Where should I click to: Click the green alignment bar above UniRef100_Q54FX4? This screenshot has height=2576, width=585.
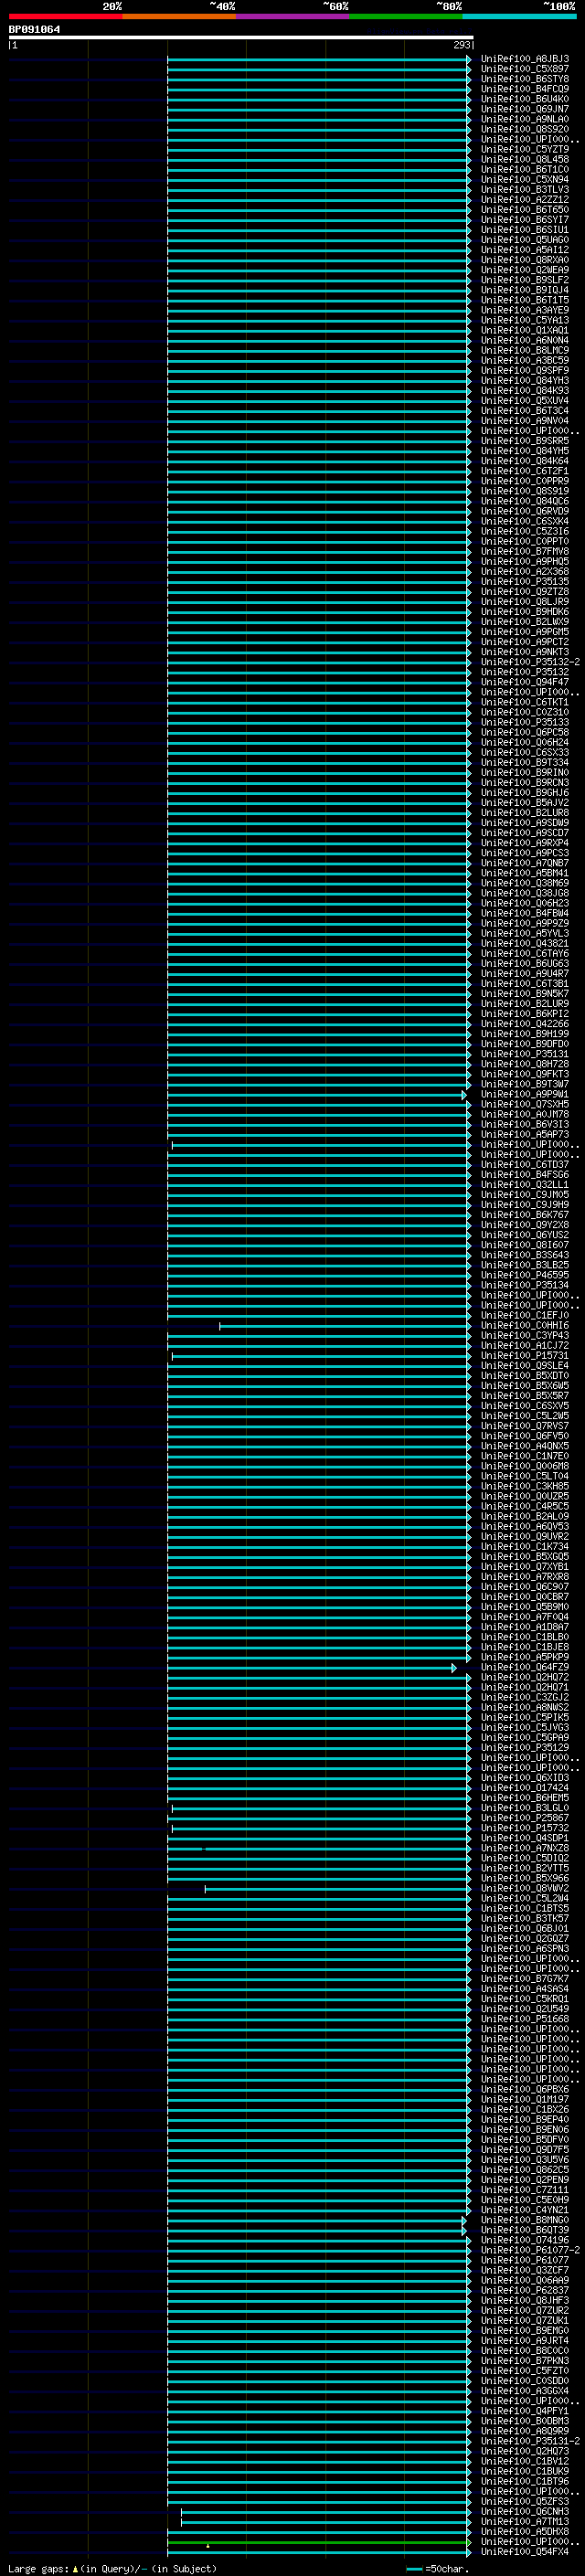(x=318, y=2541)
